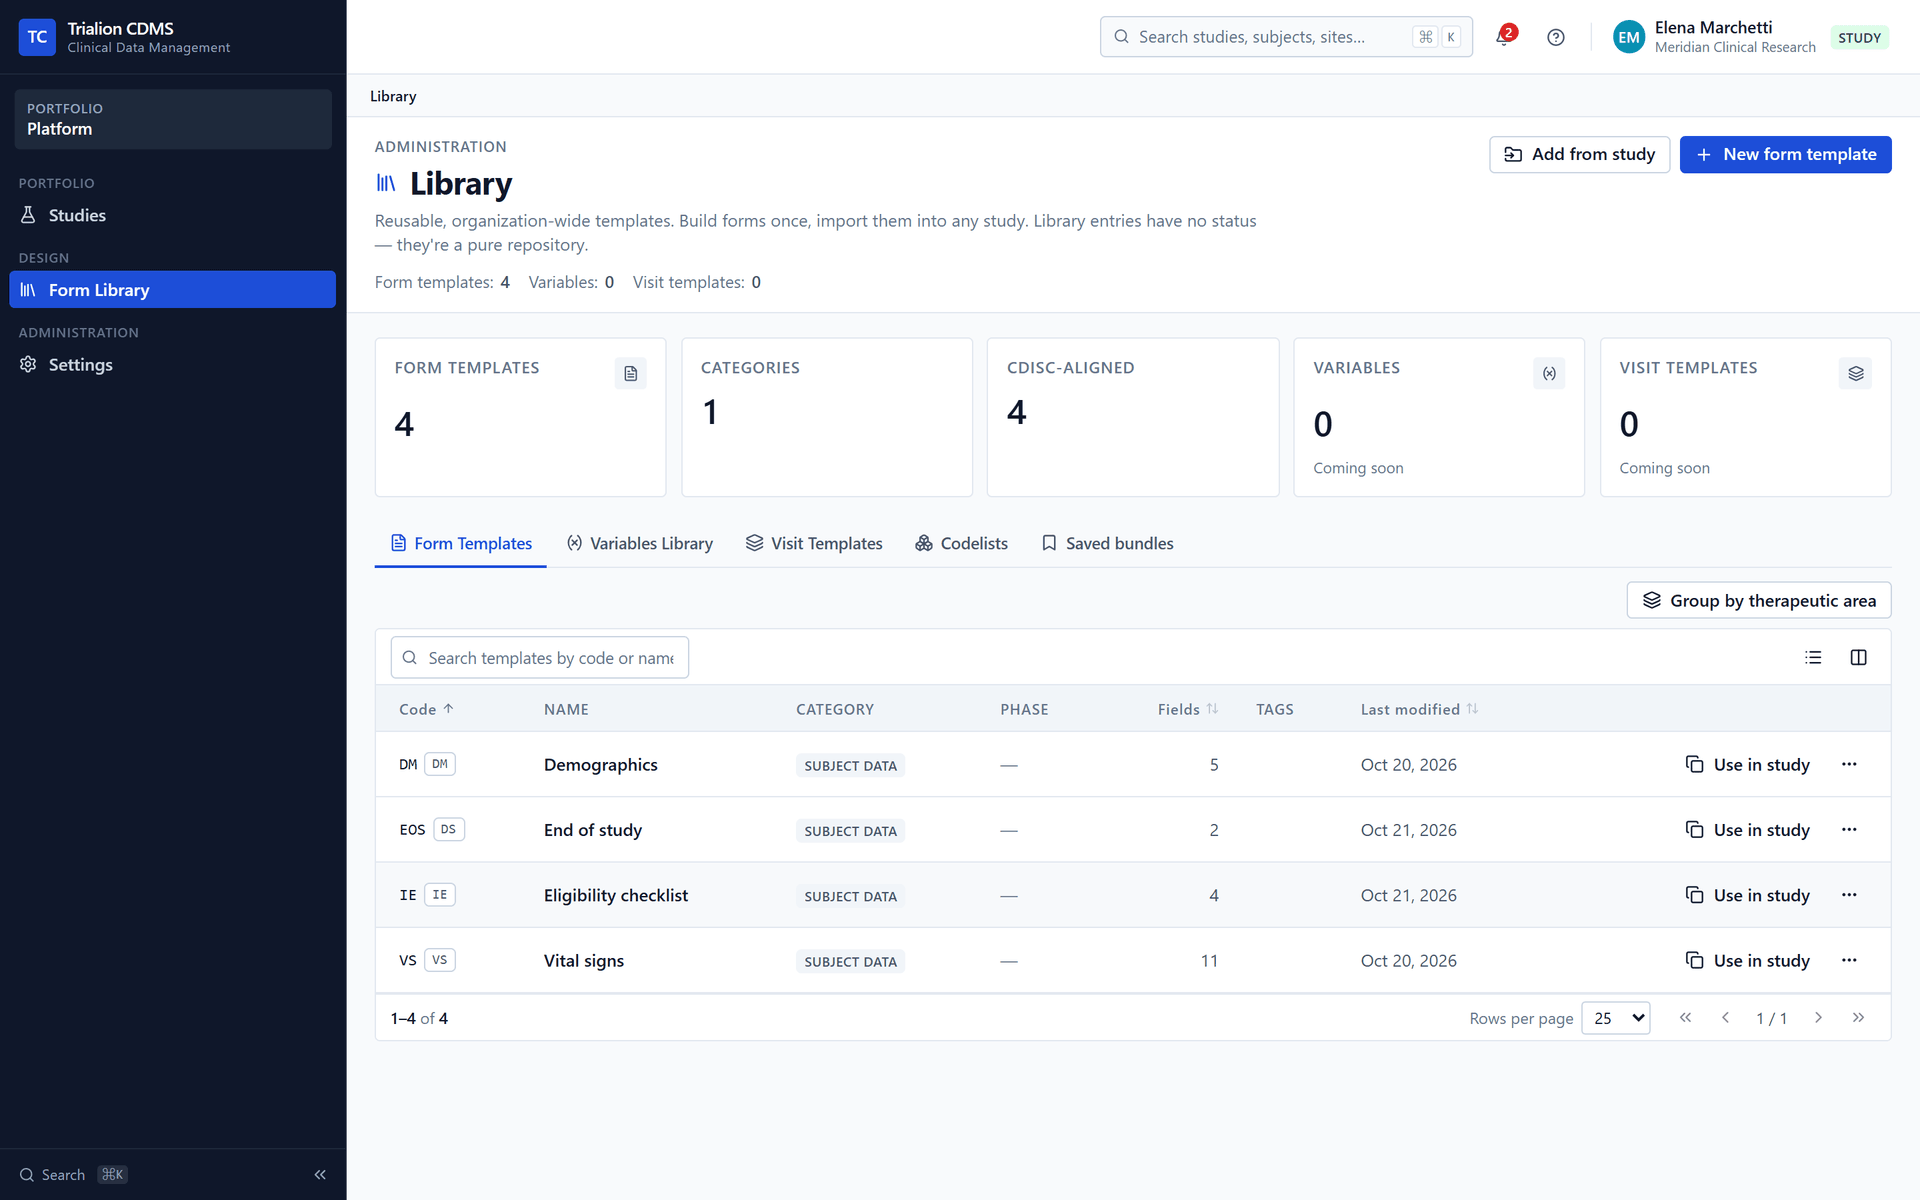Image resolution: width=1920 pixels, height=1200 pixels.
Task: Switch to the Variables Library tab
Action: click(x=640, y=543)
